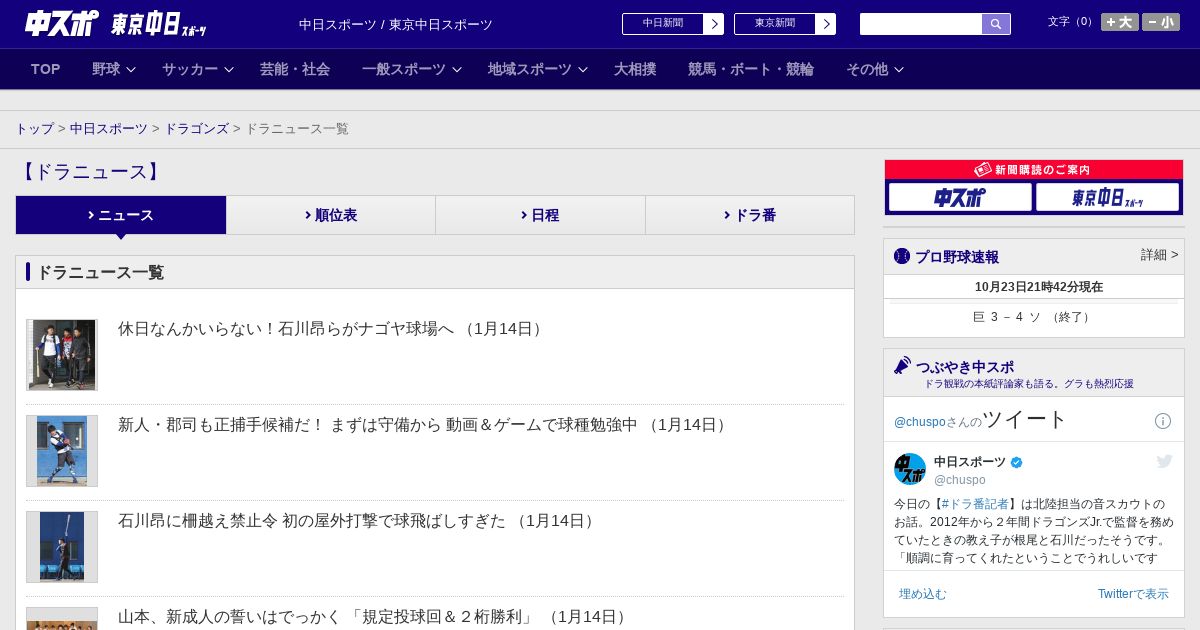
Task: Click 東京中日スポーツ subscription banner button
Action: click(x=1107, y=197)
